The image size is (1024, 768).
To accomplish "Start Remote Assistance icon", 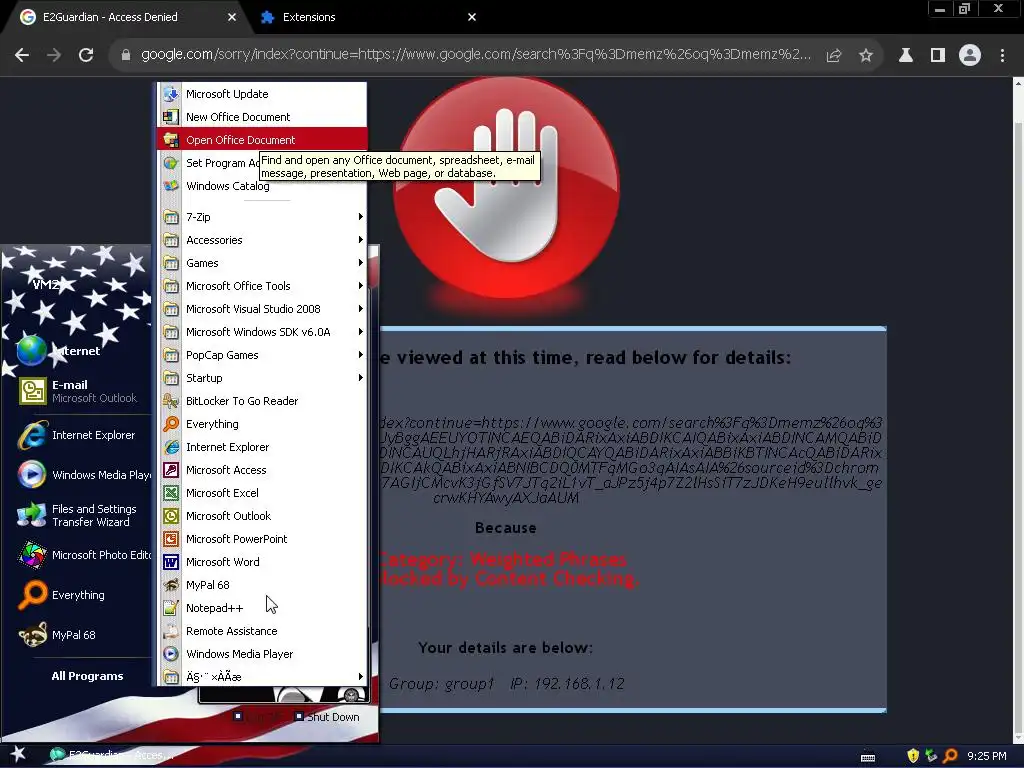I will [x=170, y=631].
